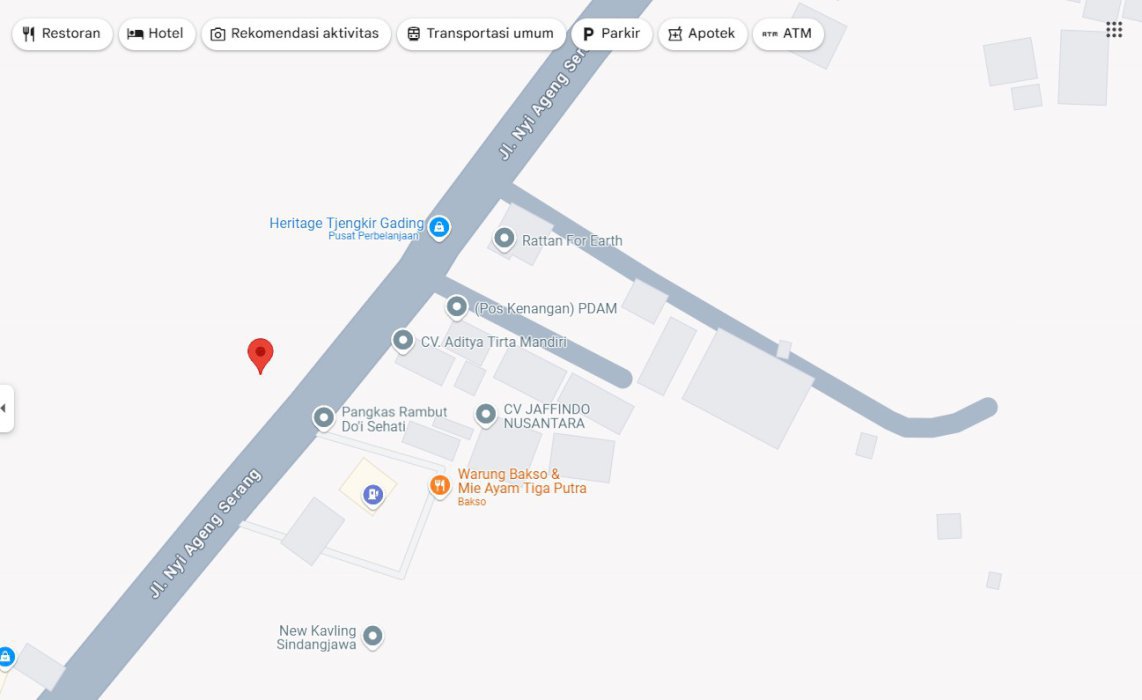The width and height of the screenshot is (1142, 700).
Task: Expand the collapsed side panel arrow
Action: pos(6,409)
